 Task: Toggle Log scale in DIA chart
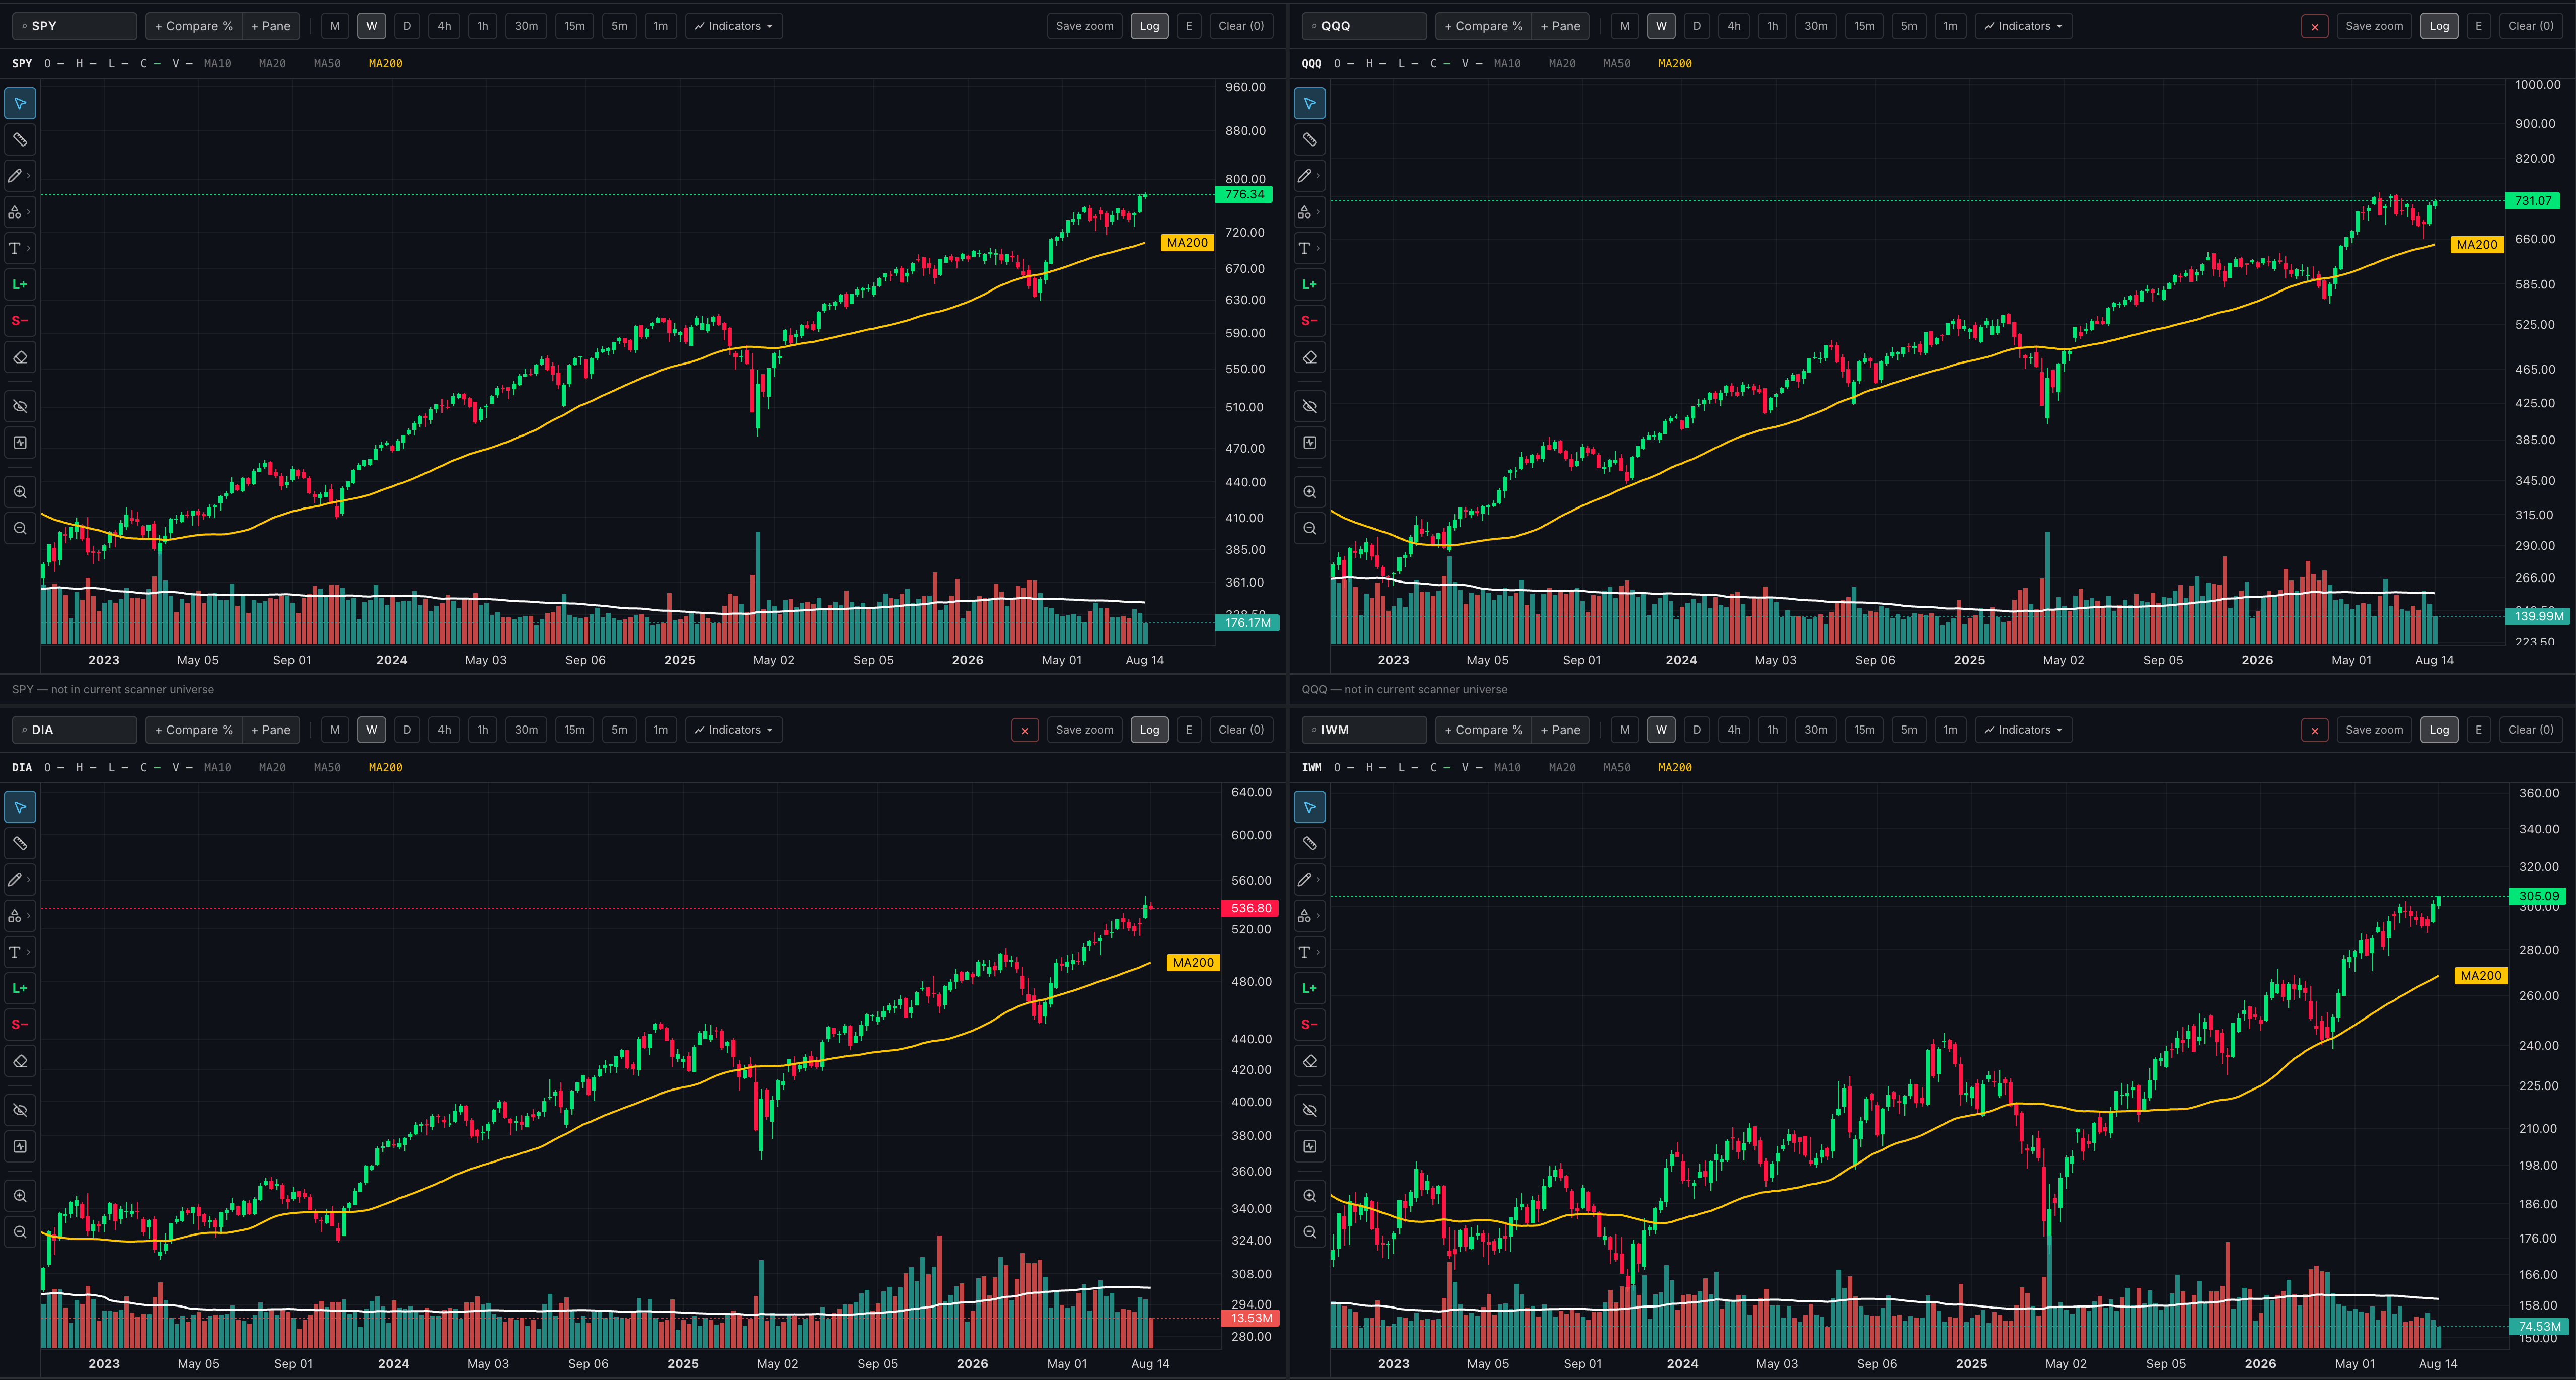point(1150,730)
